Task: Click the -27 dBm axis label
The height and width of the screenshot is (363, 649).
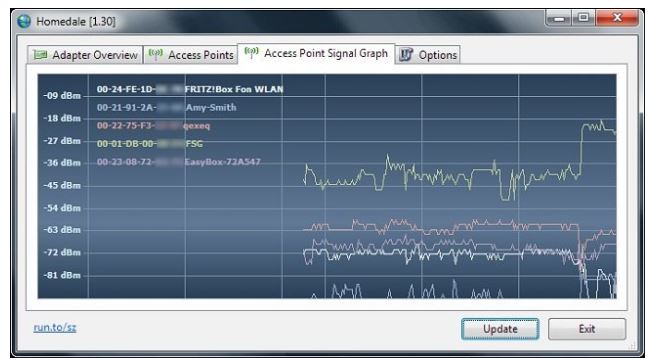Action: pyautogui.click(x=62, y=141)
